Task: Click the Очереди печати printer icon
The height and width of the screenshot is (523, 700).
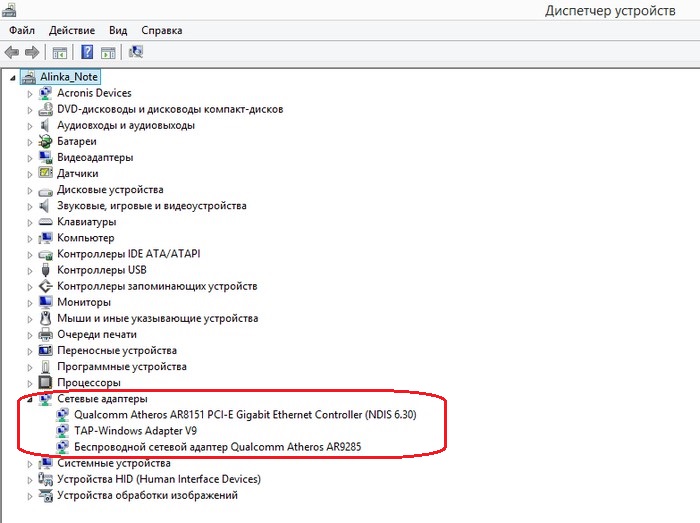Action: [x=45, y=334]
